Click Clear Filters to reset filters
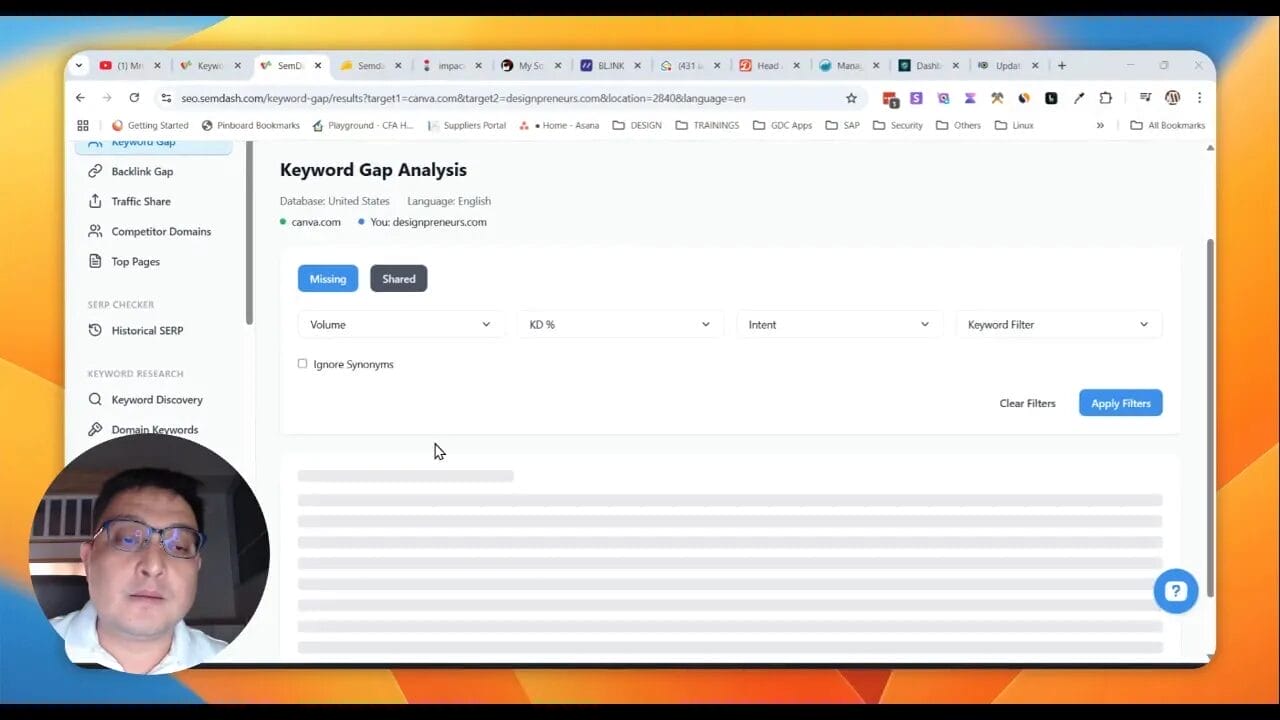The width and height of the screenshot is (1280, 720). tap(1027, 402)
